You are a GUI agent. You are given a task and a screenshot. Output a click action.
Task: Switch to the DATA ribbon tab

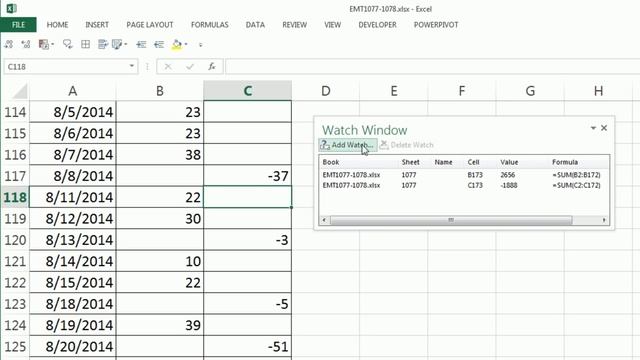click(x=256, y=24)
